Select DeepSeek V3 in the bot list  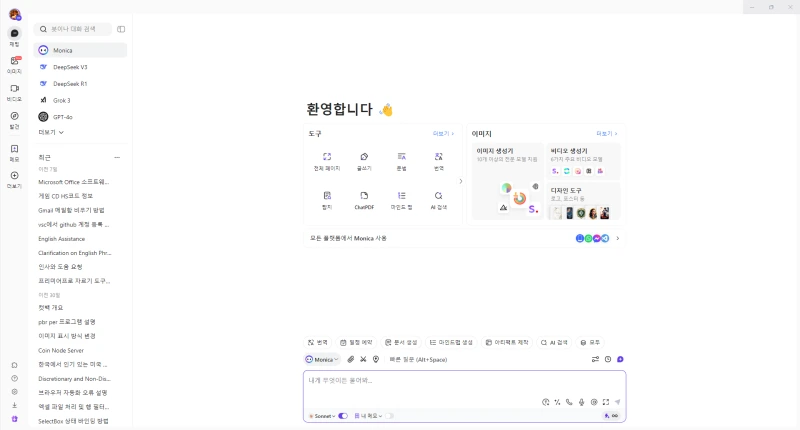click(81, 67)
